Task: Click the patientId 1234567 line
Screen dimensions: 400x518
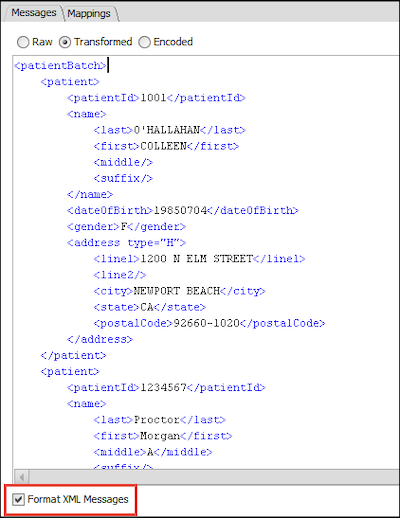Action: [x=166, y=387]
